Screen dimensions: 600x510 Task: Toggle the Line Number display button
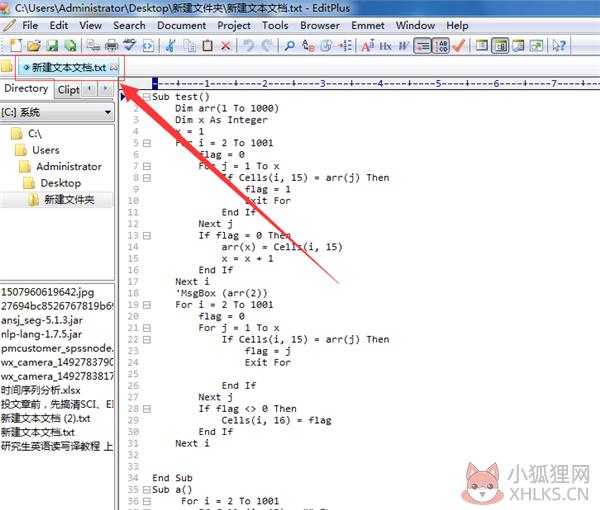click(x=441, y=46)
